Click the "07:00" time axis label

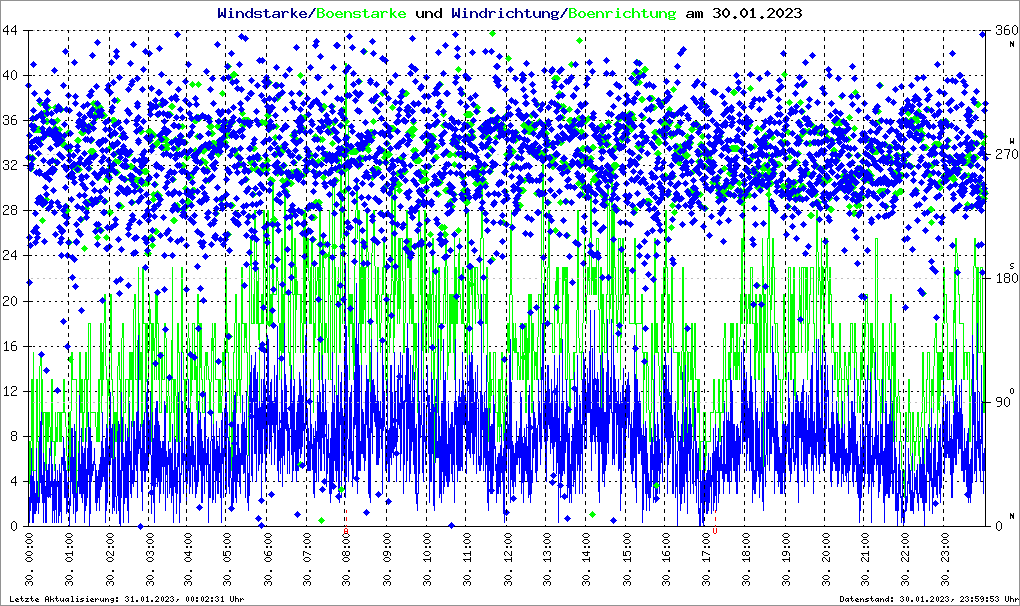pyautogui.click(x=308, y=547)
